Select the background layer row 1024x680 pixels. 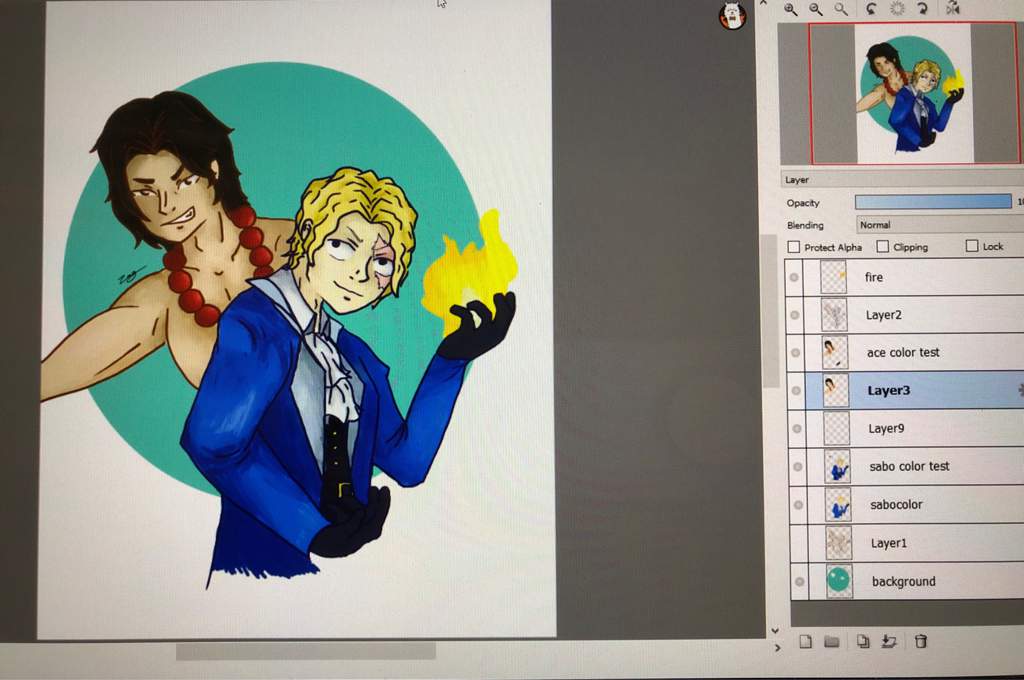pos(909,581)
